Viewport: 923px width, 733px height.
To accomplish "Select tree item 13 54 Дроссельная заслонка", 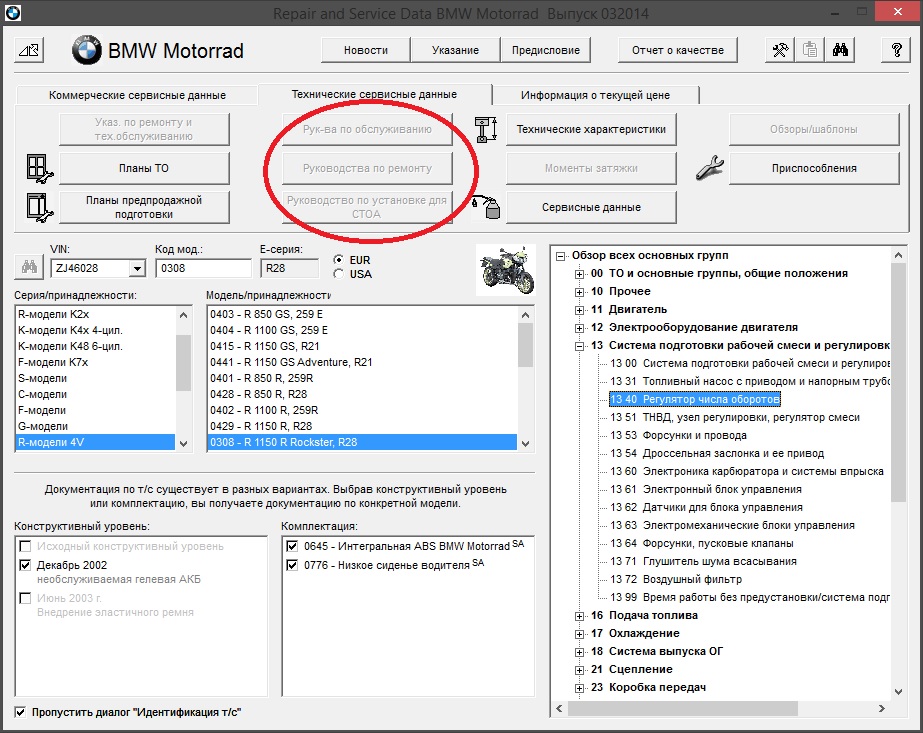I will tap(717, 453).
